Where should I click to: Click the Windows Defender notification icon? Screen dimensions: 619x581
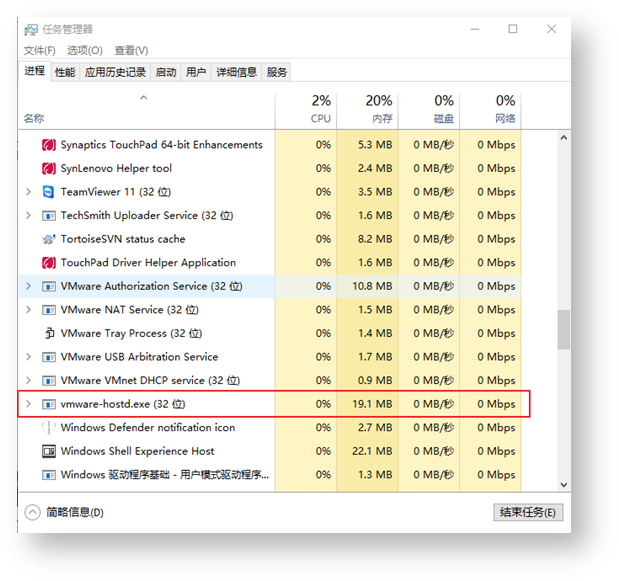click(48, 427)
